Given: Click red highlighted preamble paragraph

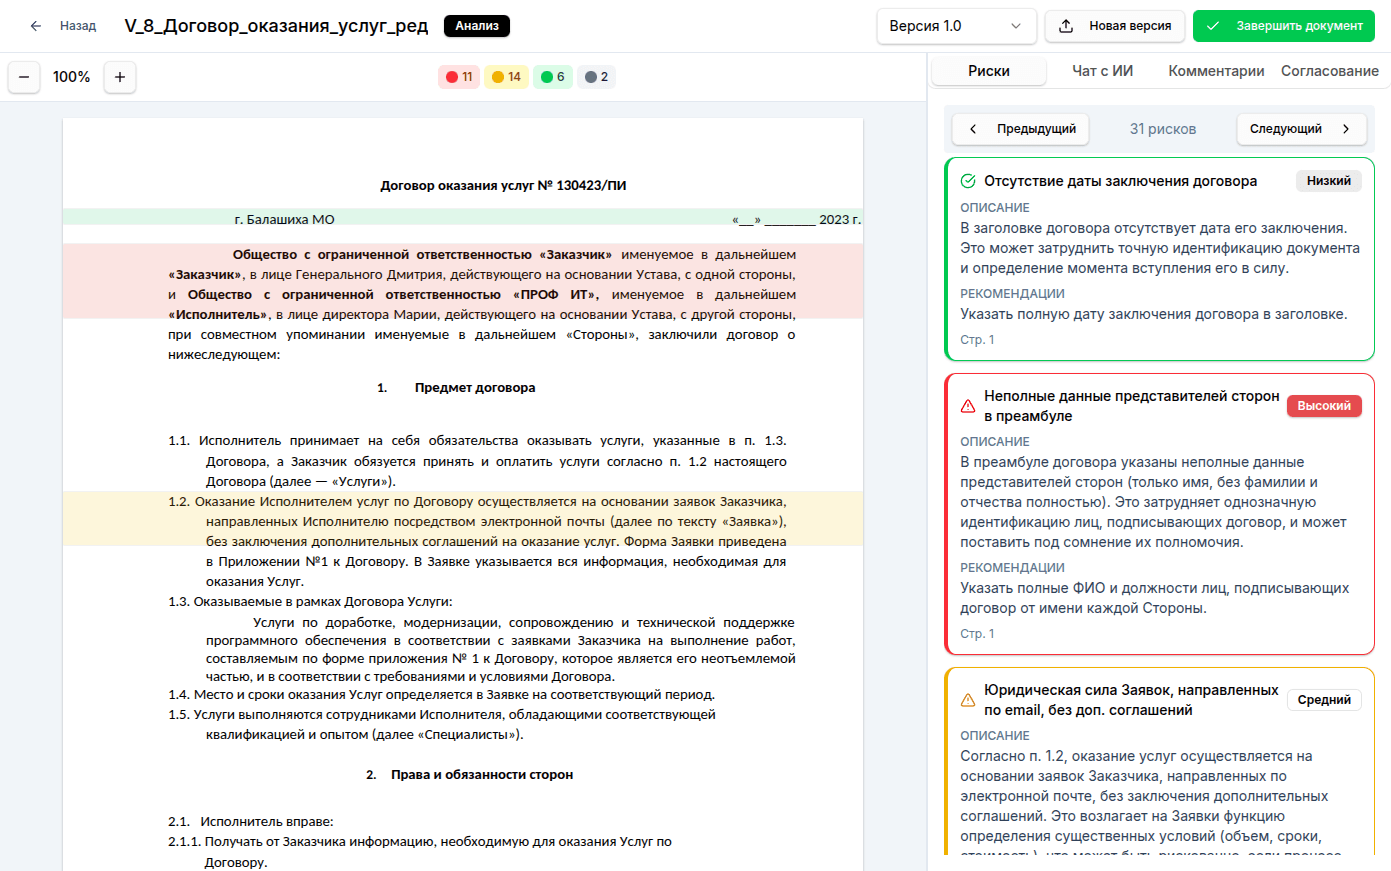Looking at the screenshot, I should tap(463, 281).
